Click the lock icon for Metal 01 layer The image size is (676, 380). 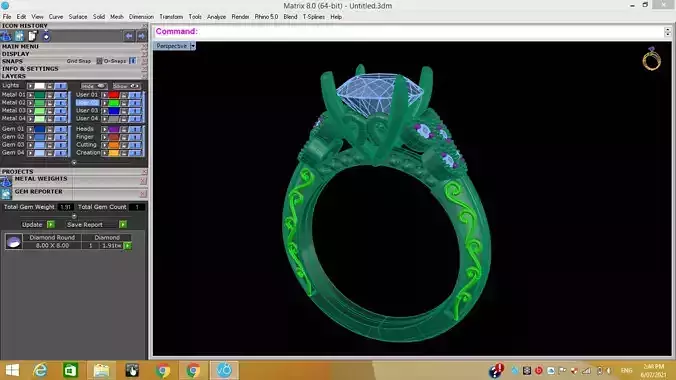50,95
